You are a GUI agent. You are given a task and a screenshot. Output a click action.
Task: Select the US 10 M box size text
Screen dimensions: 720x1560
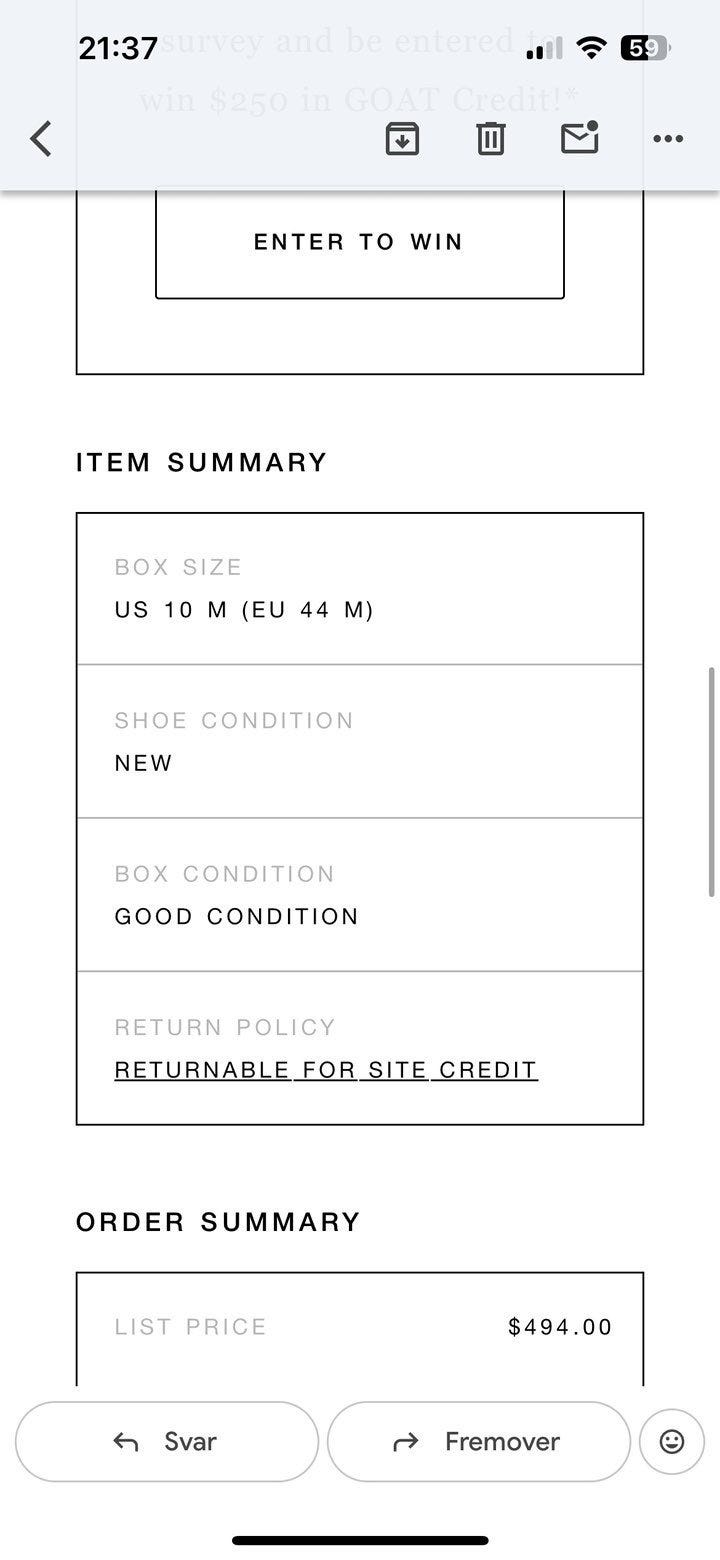pos(244,610)
